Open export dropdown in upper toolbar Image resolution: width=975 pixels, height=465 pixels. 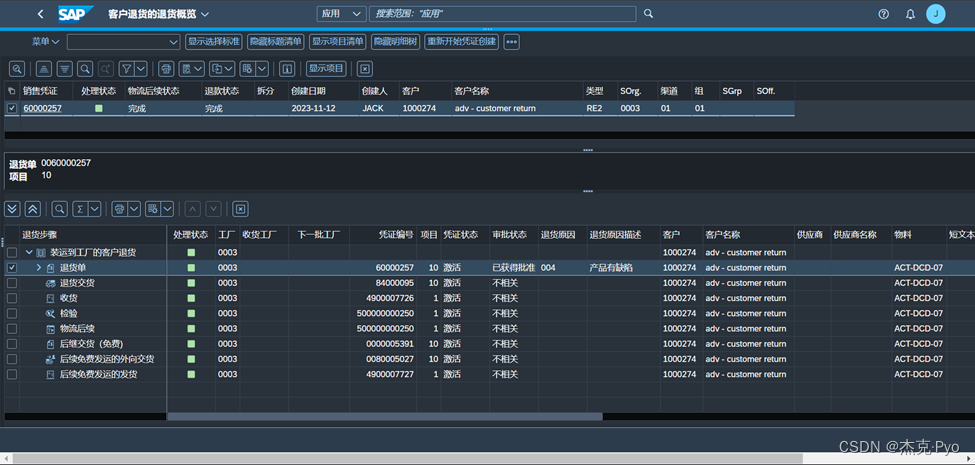[222, 68]
